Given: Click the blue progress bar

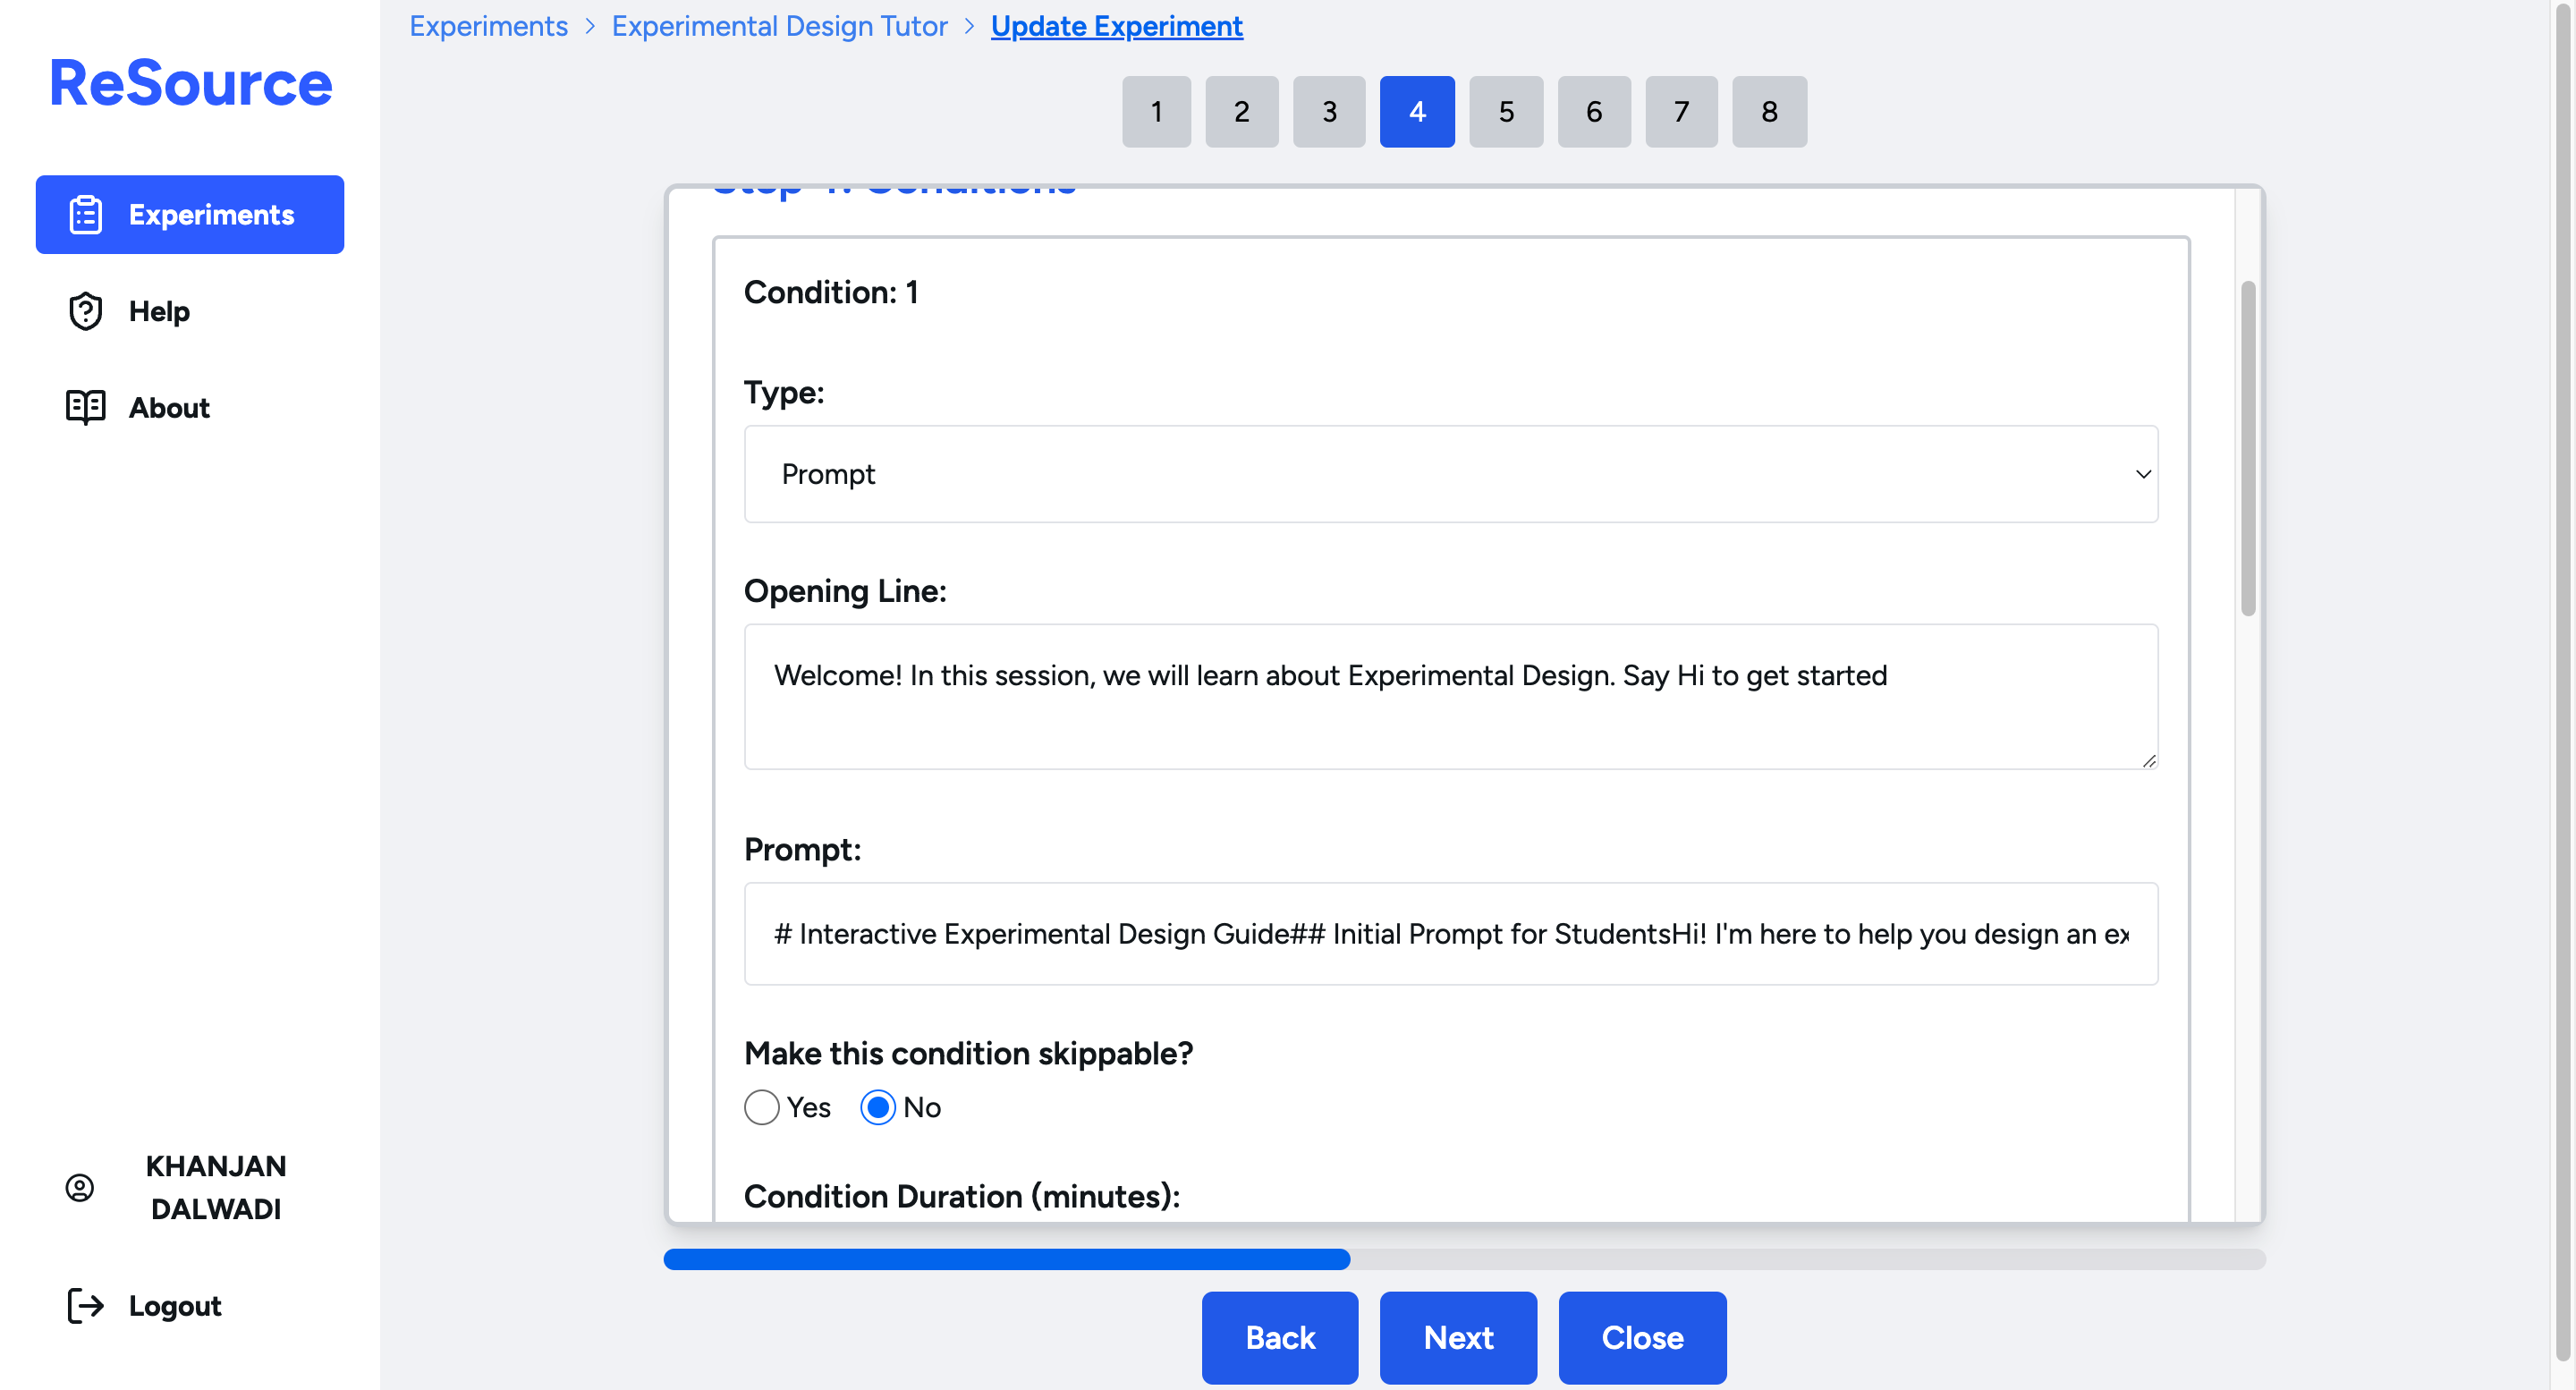Looking at the screenshot, I should point(1006,1259).
